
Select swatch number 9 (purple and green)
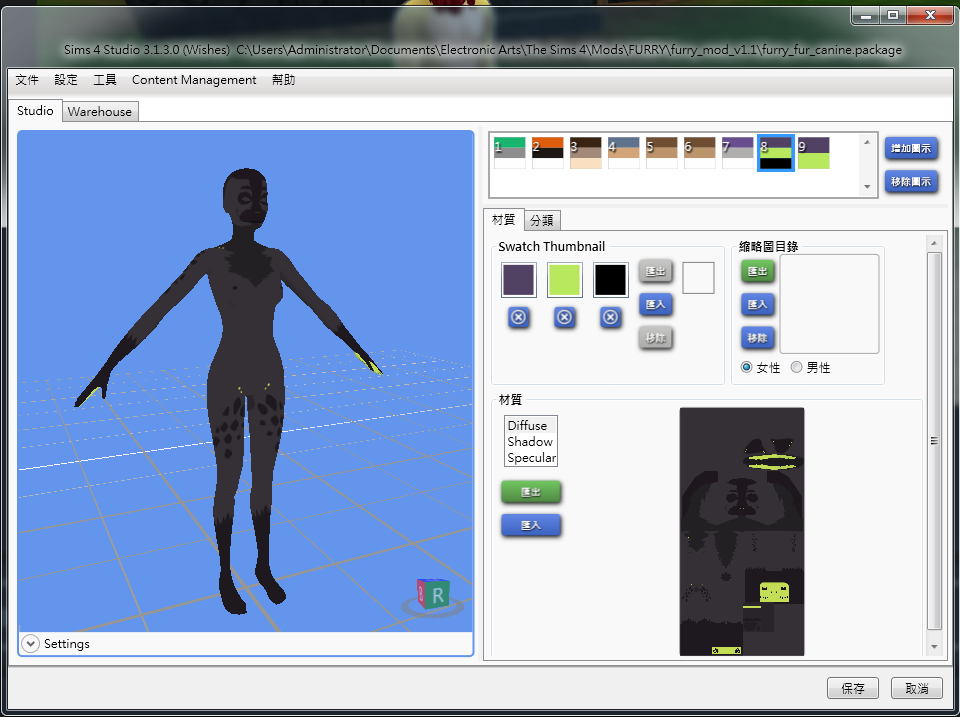814,152
